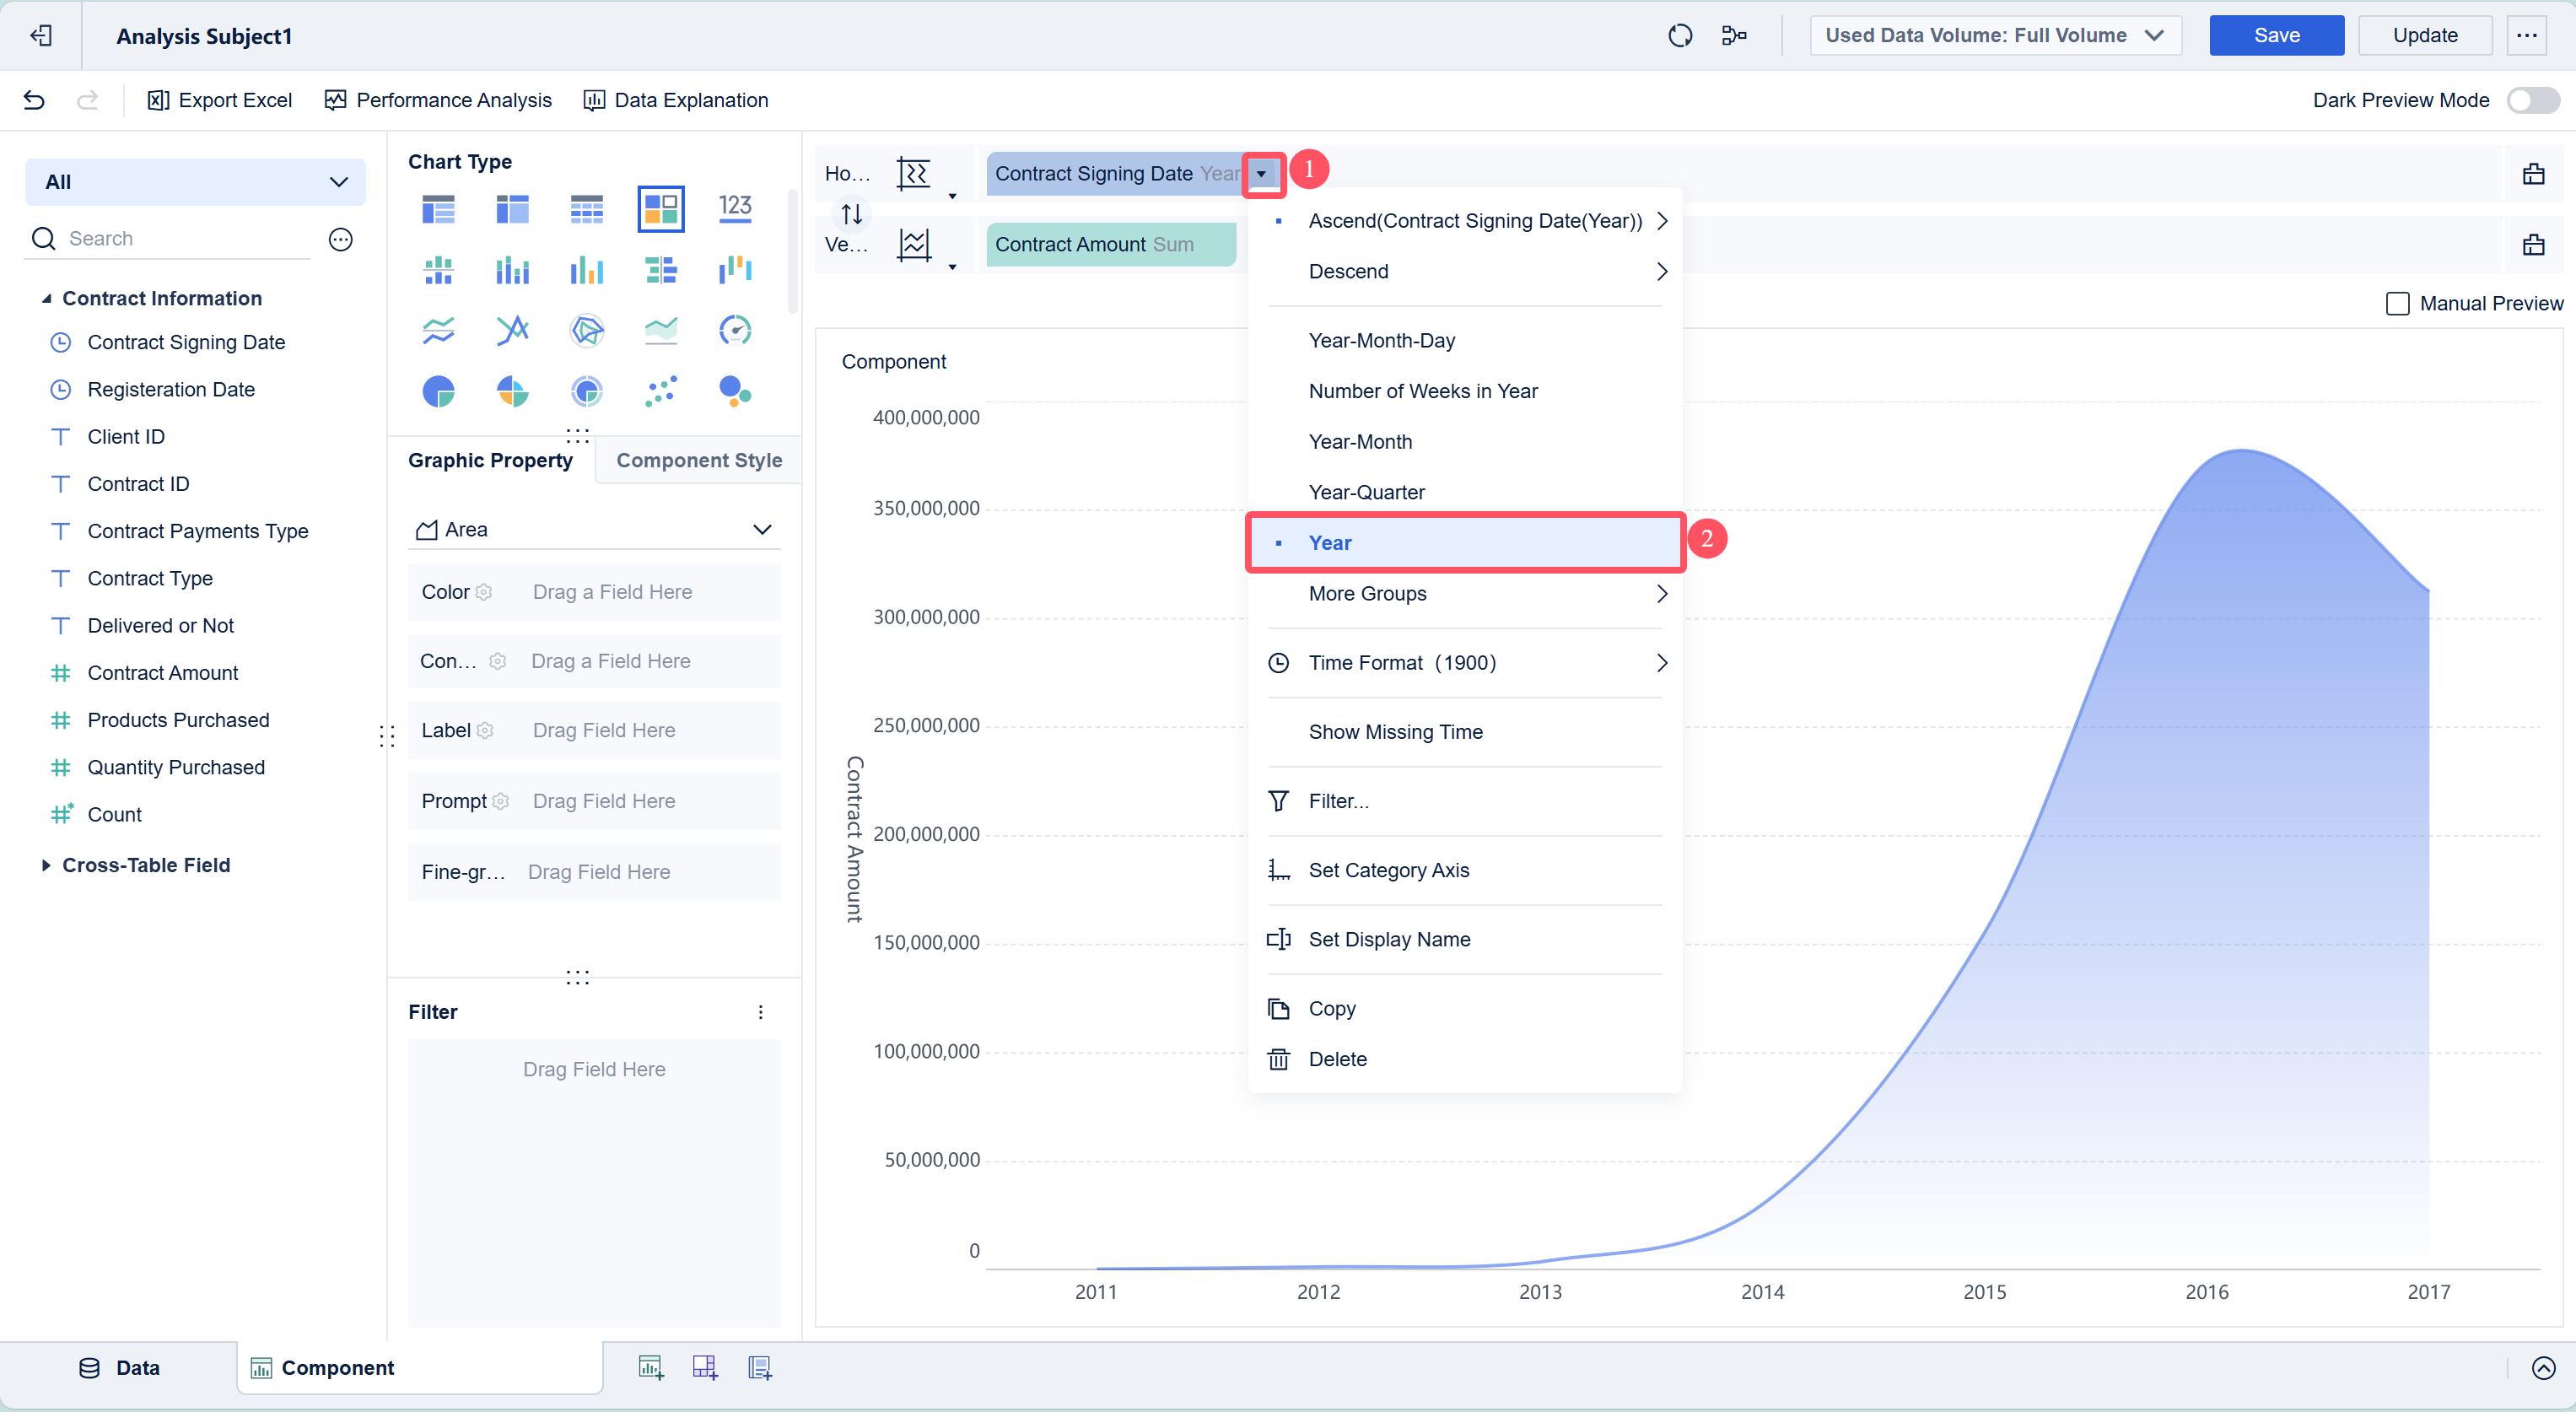The image size is (2576, 1412).
Task: Click the Color property settings gear
Action: click(484, 592)
